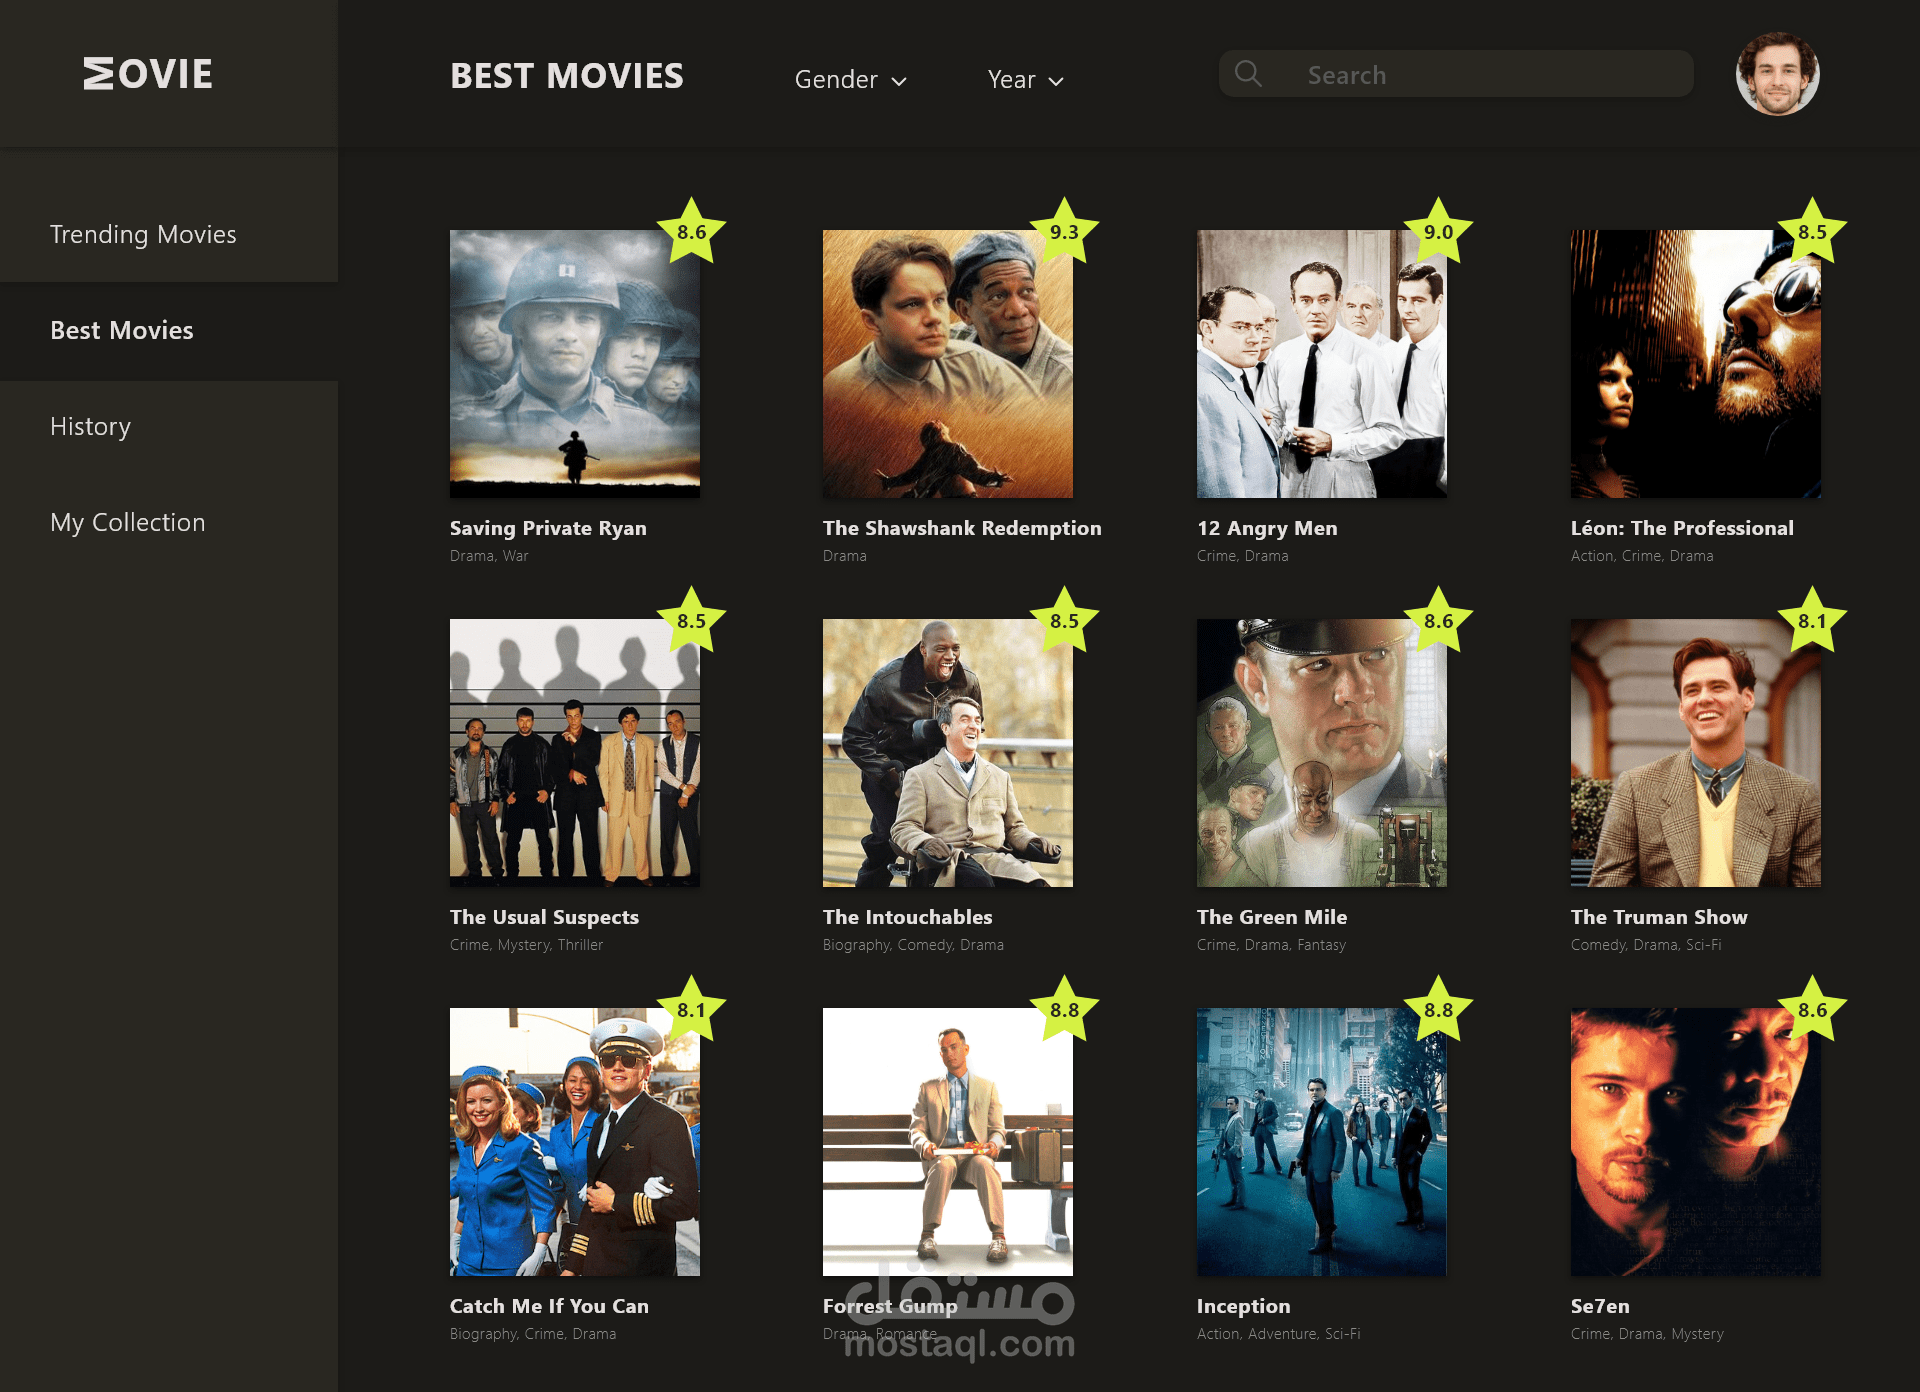Click the star rating on Se7en
Viewport: 1920px width, 1392px height.
[1812, 1009]
